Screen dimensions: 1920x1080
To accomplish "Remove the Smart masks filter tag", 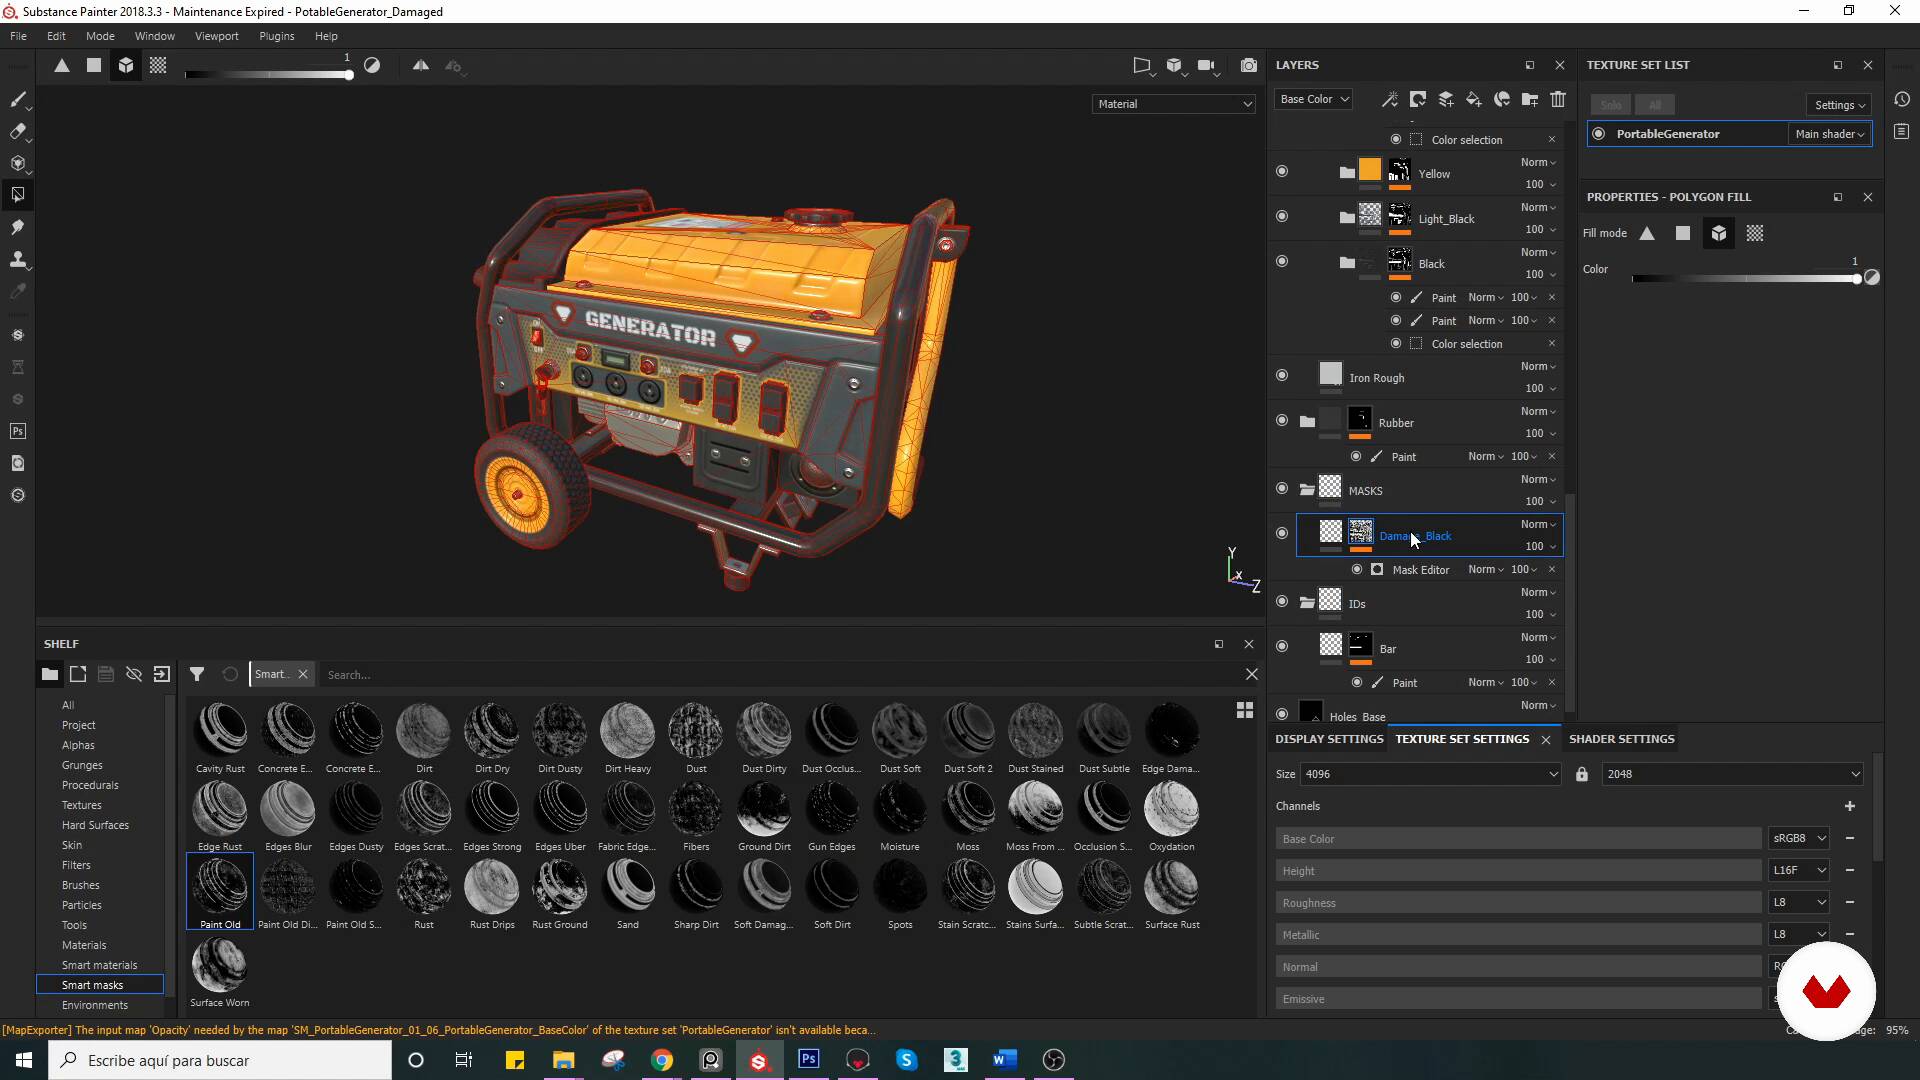I will point(303,674).
